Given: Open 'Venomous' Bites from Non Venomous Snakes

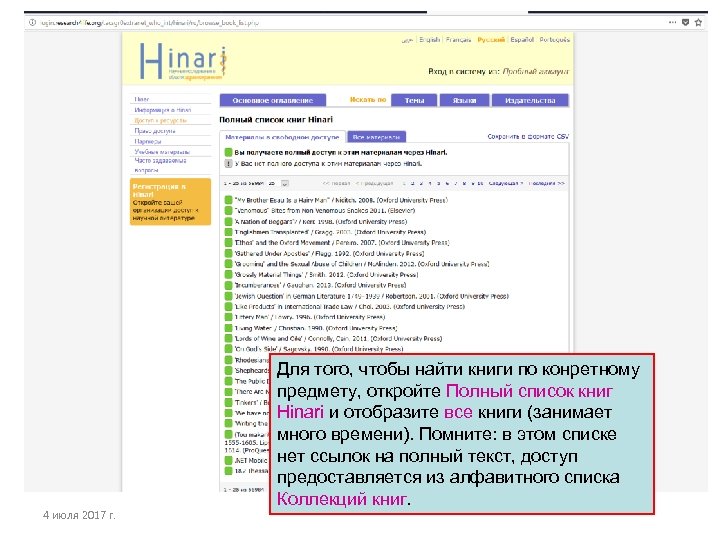Looking at the screenshot, I should [x=324, y=211].
